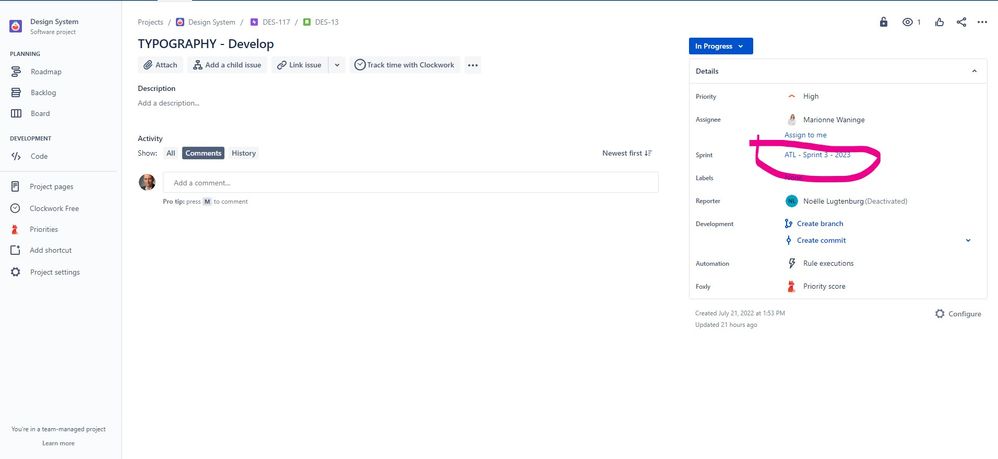The image size is (998, 459).
Task: Collapse the Details panel chevron
Action: (974, 71)
